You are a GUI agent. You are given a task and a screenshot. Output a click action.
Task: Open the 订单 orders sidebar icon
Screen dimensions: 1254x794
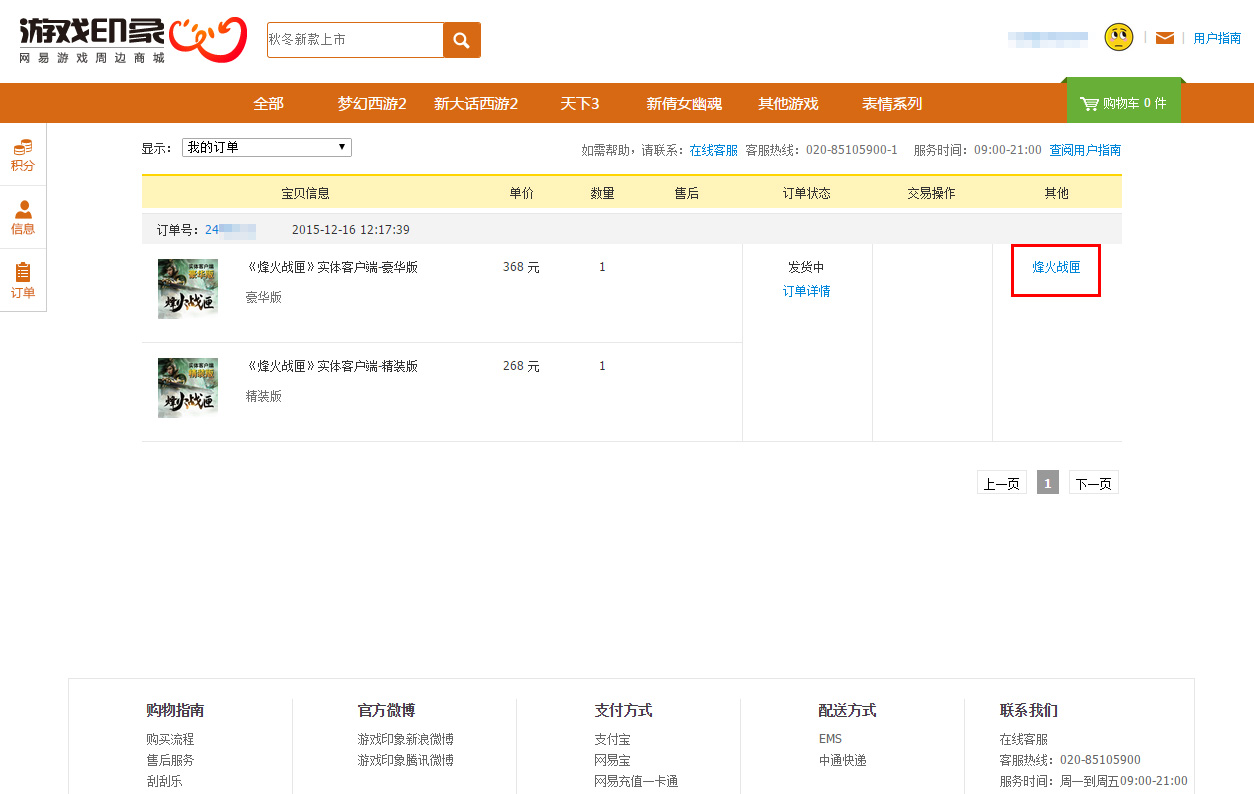click(23, 281)
